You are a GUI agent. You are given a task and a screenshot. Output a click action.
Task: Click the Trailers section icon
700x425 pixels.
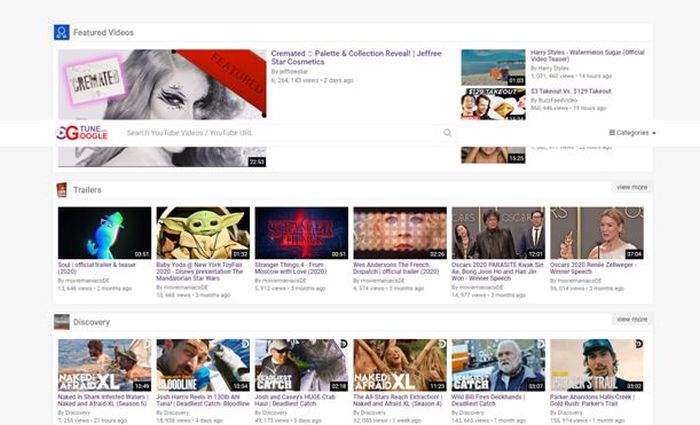61,189
